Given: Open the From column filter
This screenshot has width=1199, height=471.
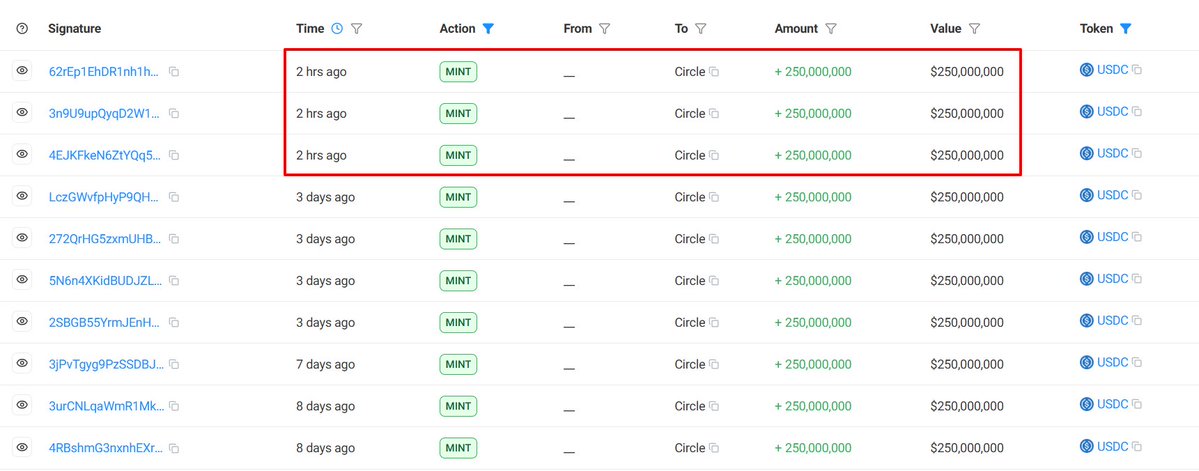Looking at the screenshot, I should (x=605, y=29).
